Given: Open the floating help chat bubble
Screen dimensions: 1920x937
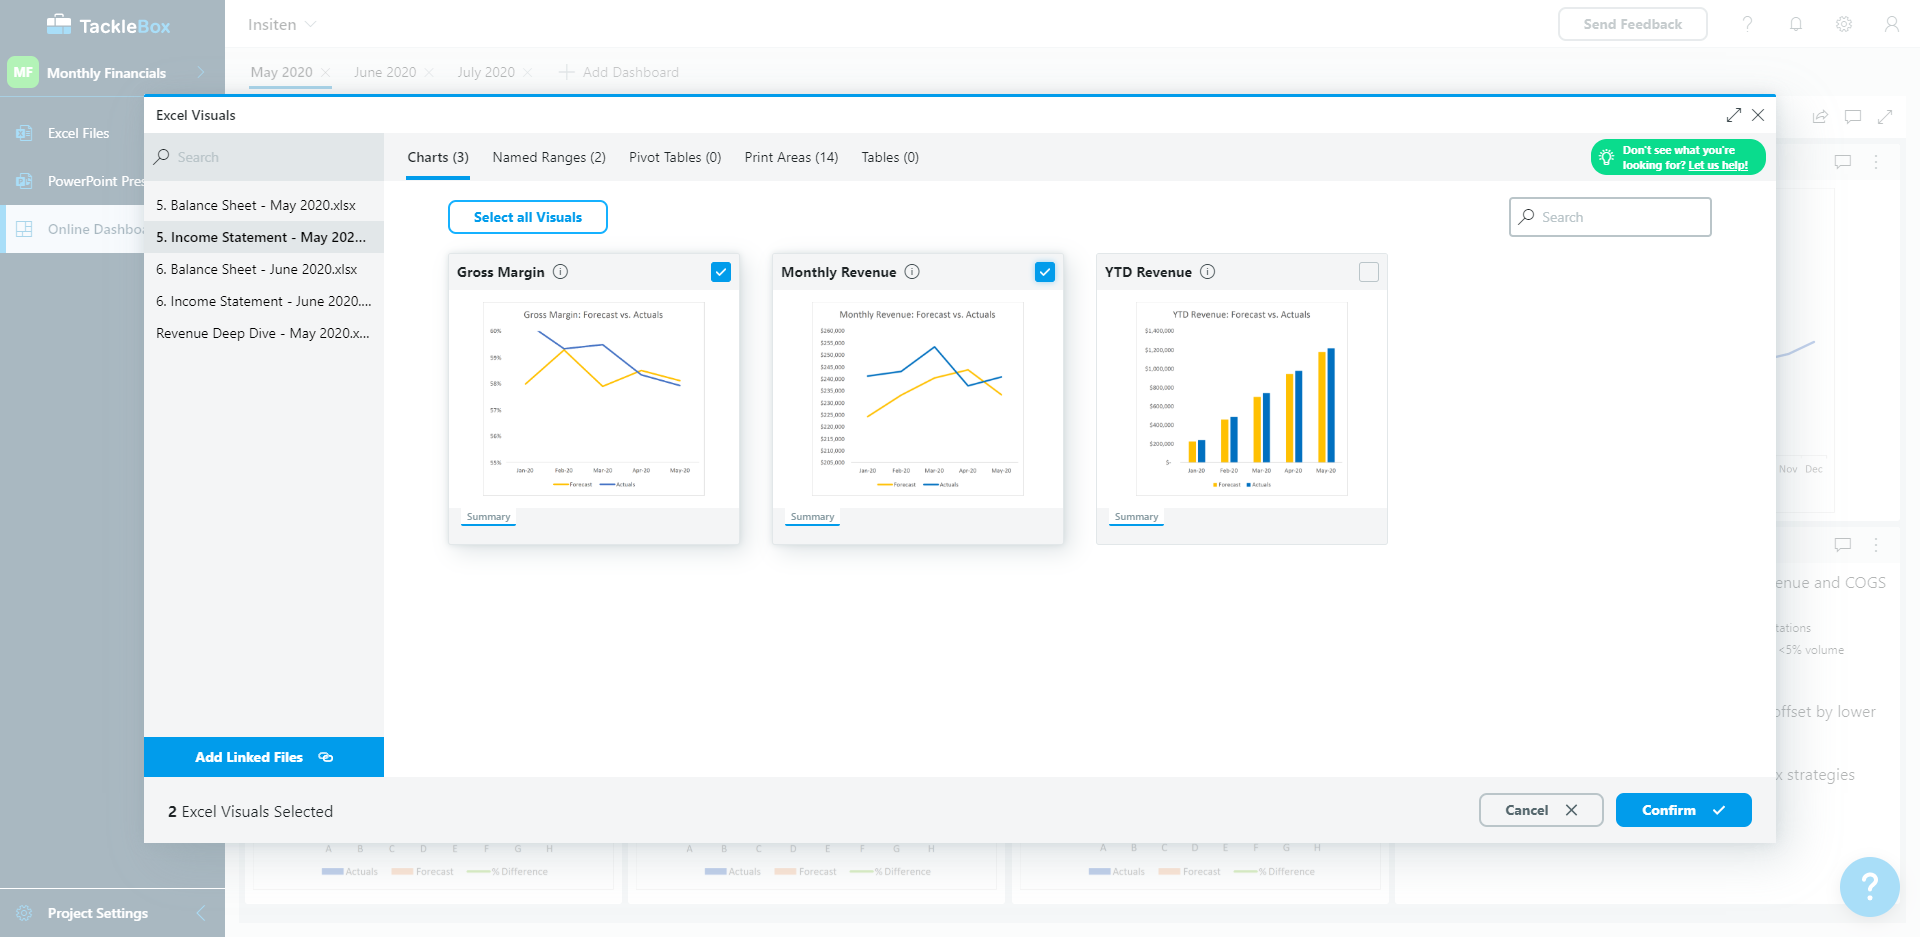Looking at the screenshot, I should coord(1869,886).
